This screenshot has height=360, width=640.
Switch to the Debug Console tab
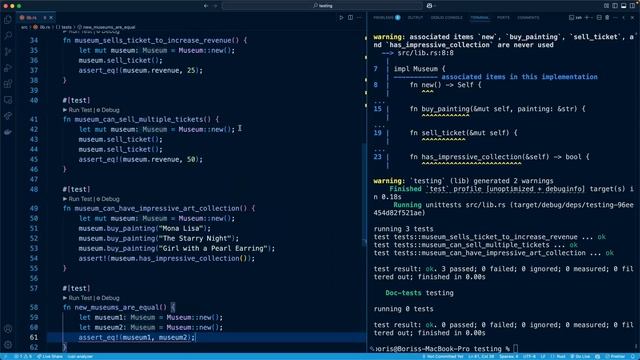(447, 18)
